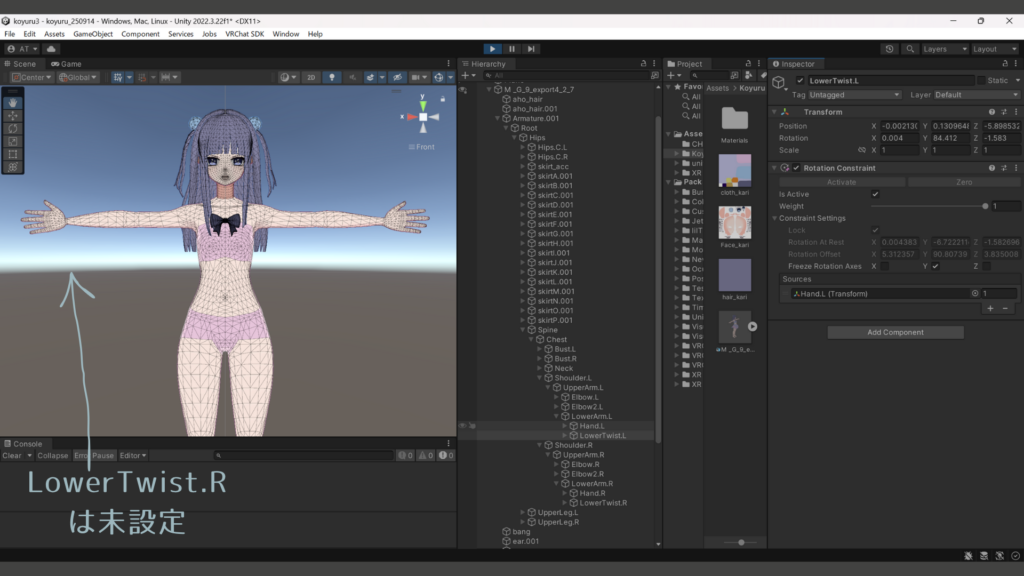Screen dimensions: 1024x576
Task: Collapse the Constraint Settings foldout
Action: click(774, 218)
